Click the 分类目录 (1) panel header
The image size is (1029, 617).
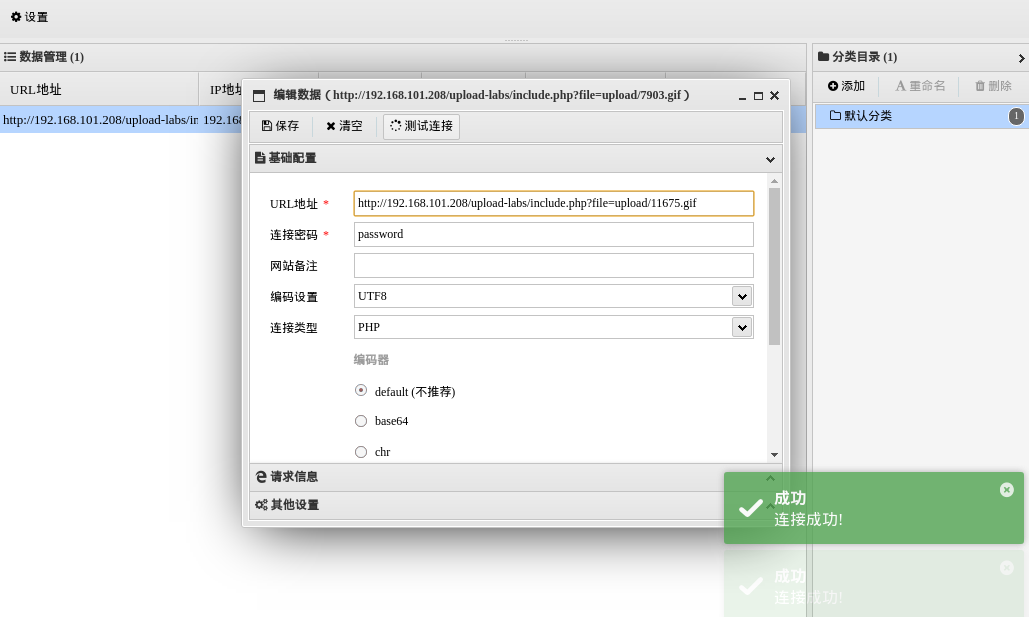[921, 57]
